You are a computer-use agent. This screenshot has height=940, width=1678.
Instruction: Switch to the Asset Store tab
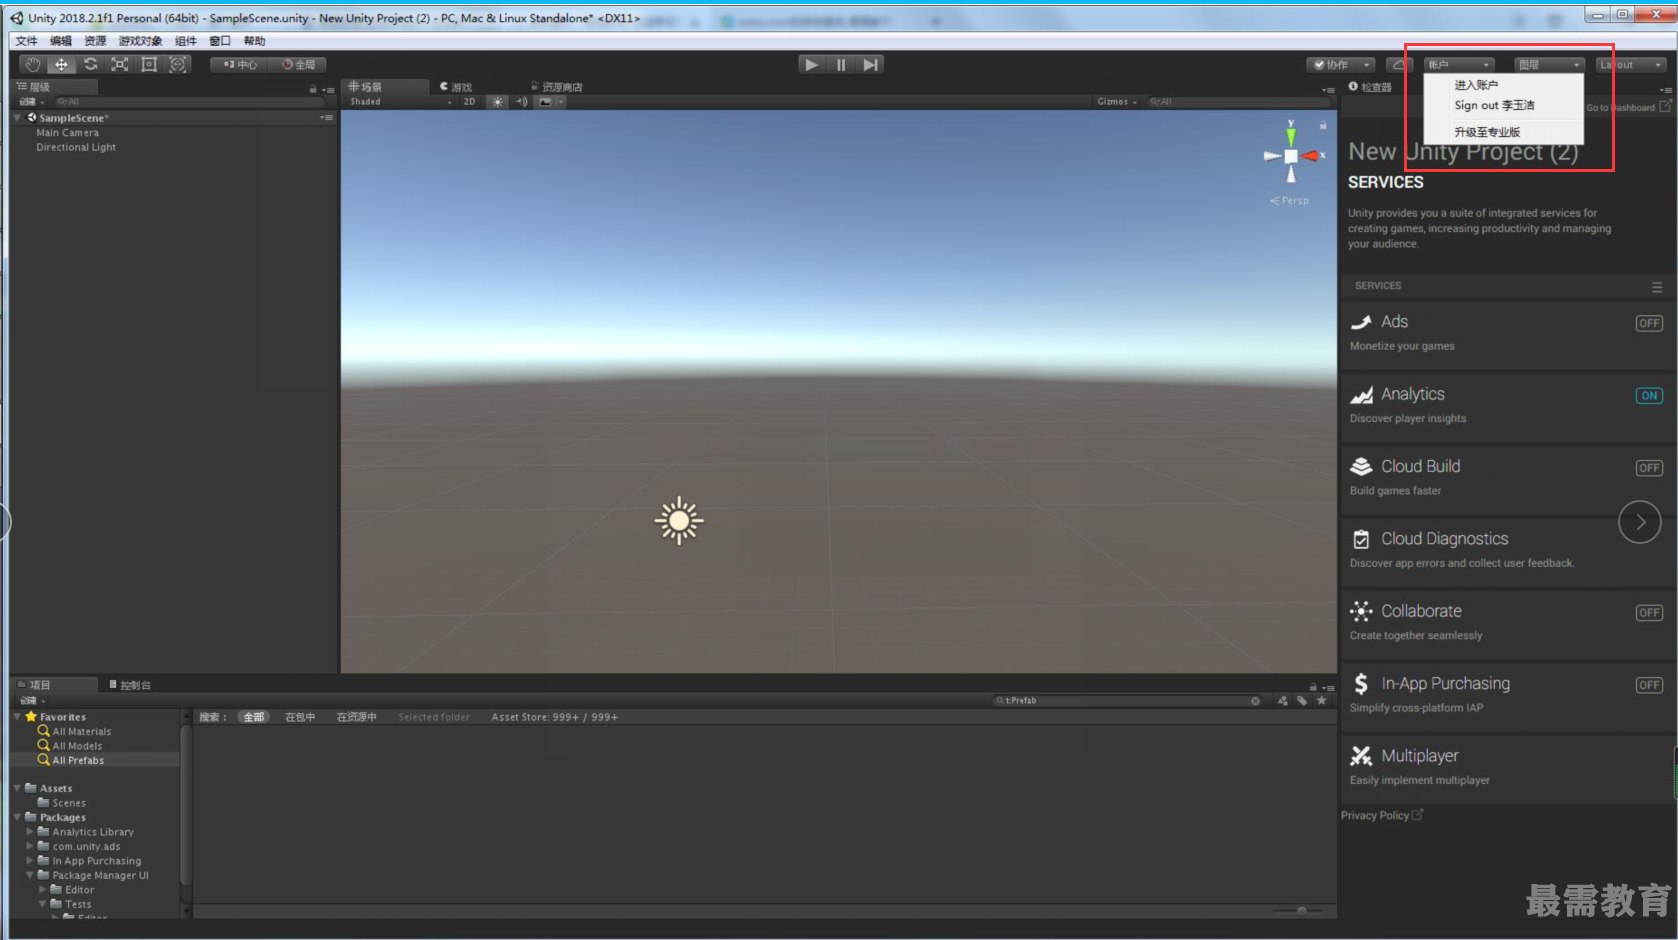click(556, 87)
